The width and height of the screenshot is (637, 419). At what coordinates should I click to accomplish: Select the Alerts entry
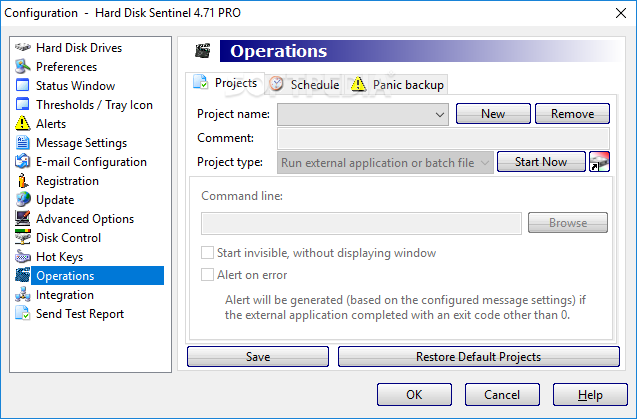(51, 124)
